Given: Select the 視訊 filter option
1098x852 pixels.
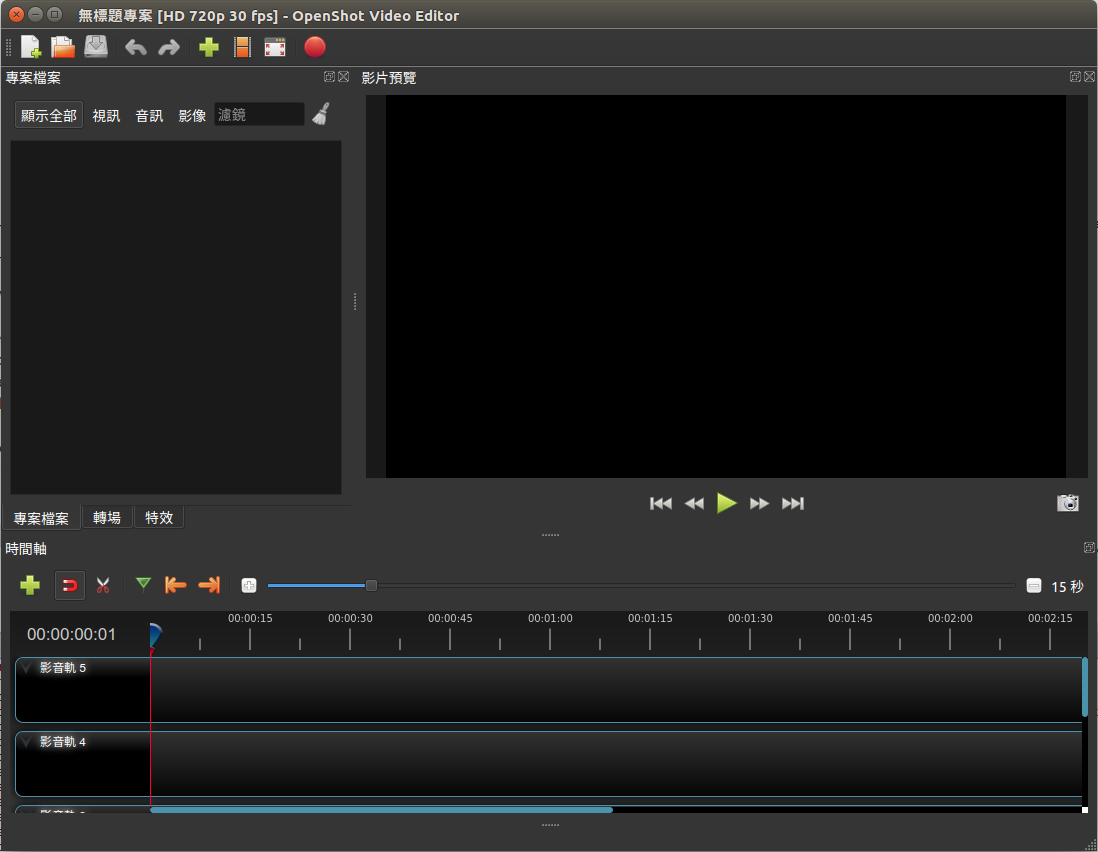Looking at the screenshot, I should pyautogui.click(x=106, y=115).
